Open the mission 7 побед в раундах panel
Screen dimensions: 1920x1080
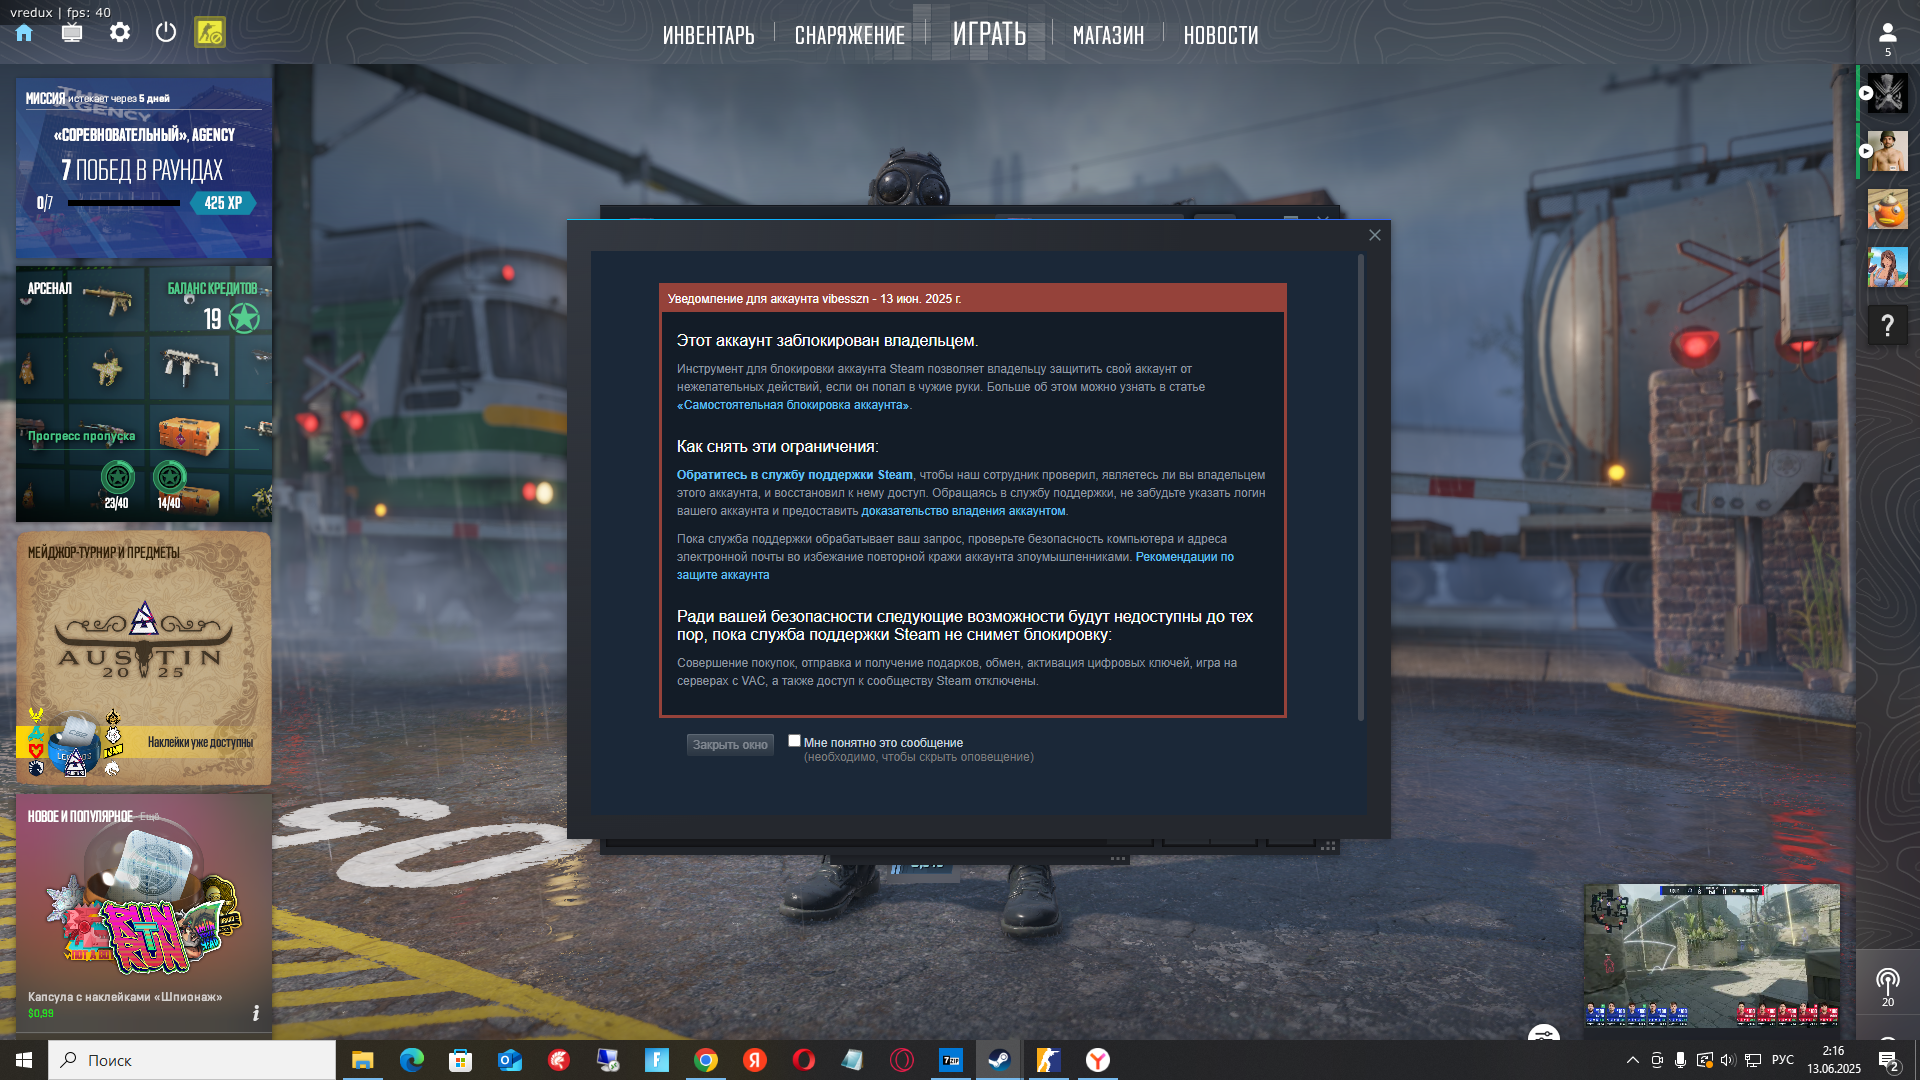tap(144, 168)
